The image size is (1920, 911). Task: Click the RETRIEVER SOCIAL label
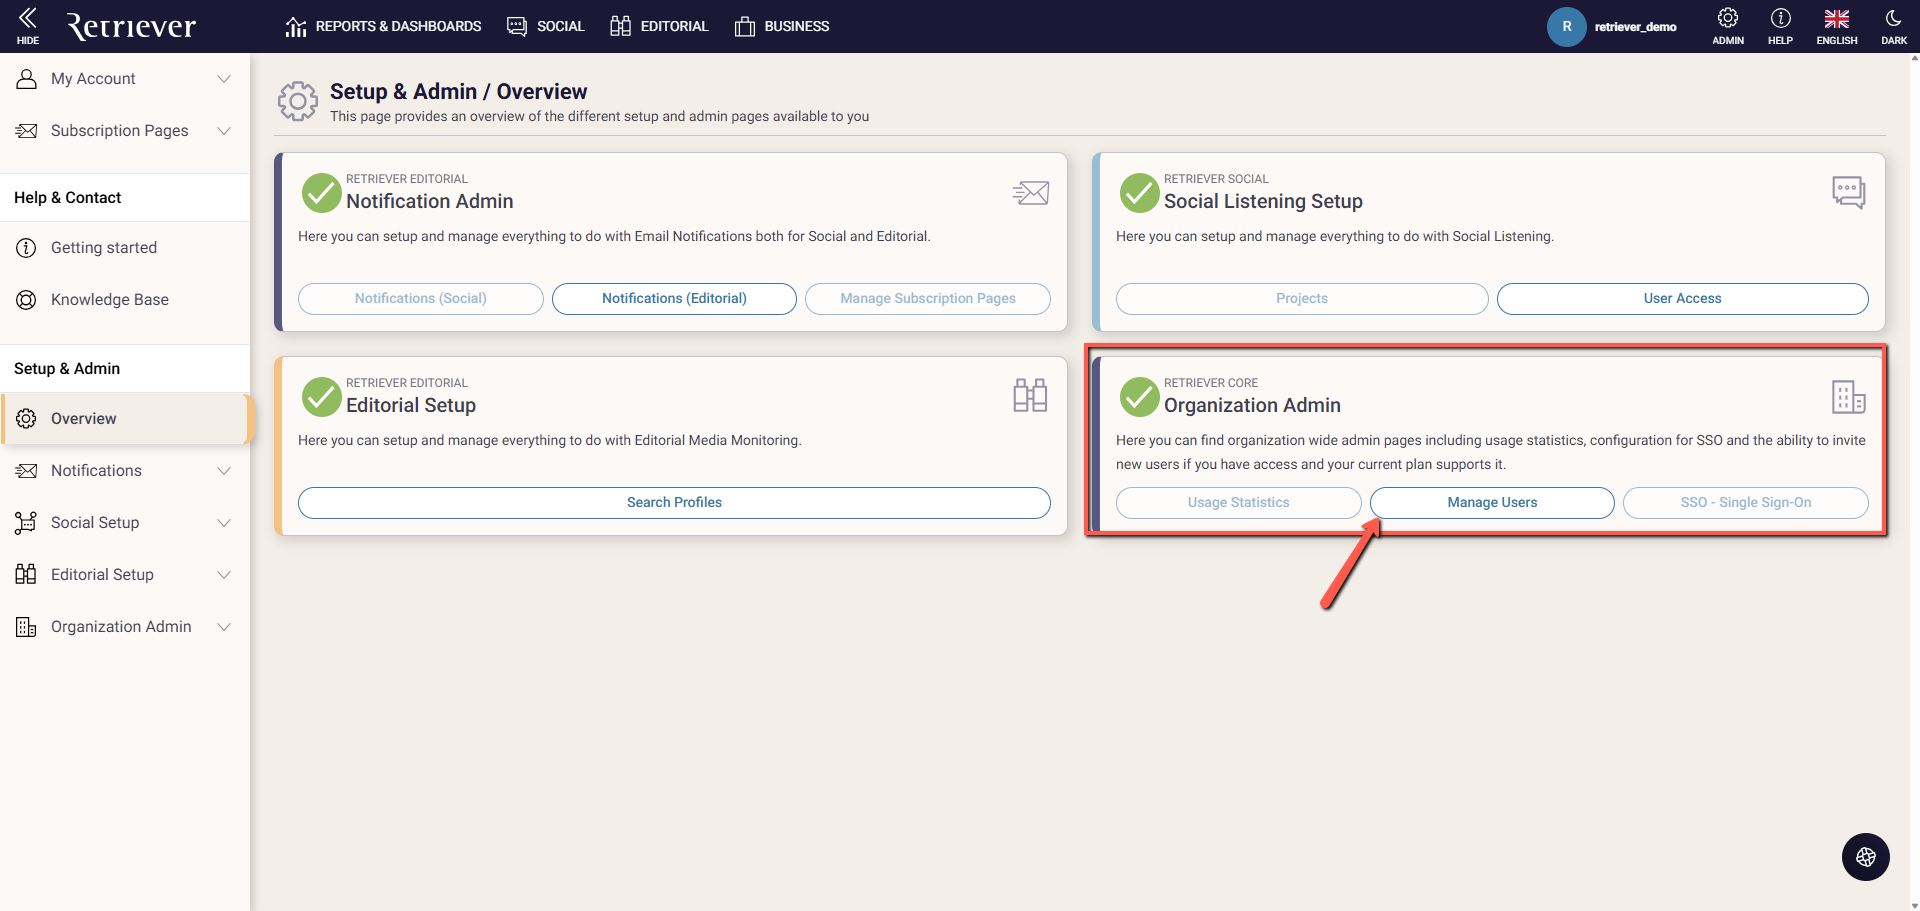(x=1216, y=179)
